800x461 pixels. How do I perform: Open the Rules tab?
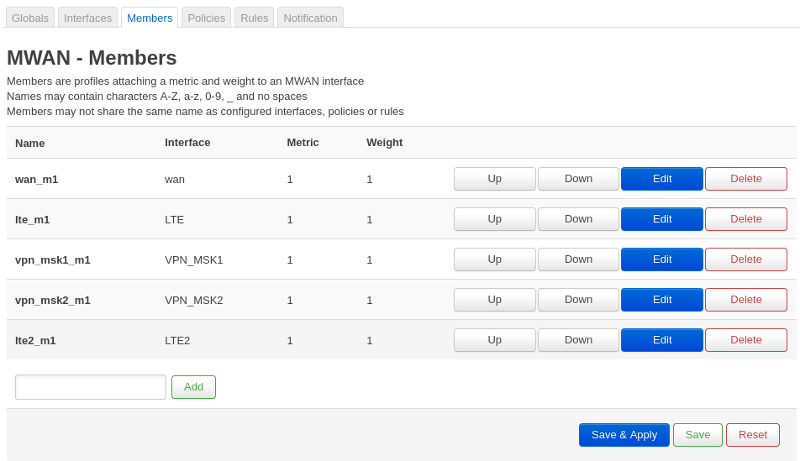pyautogui.click(x=254, y=18)
